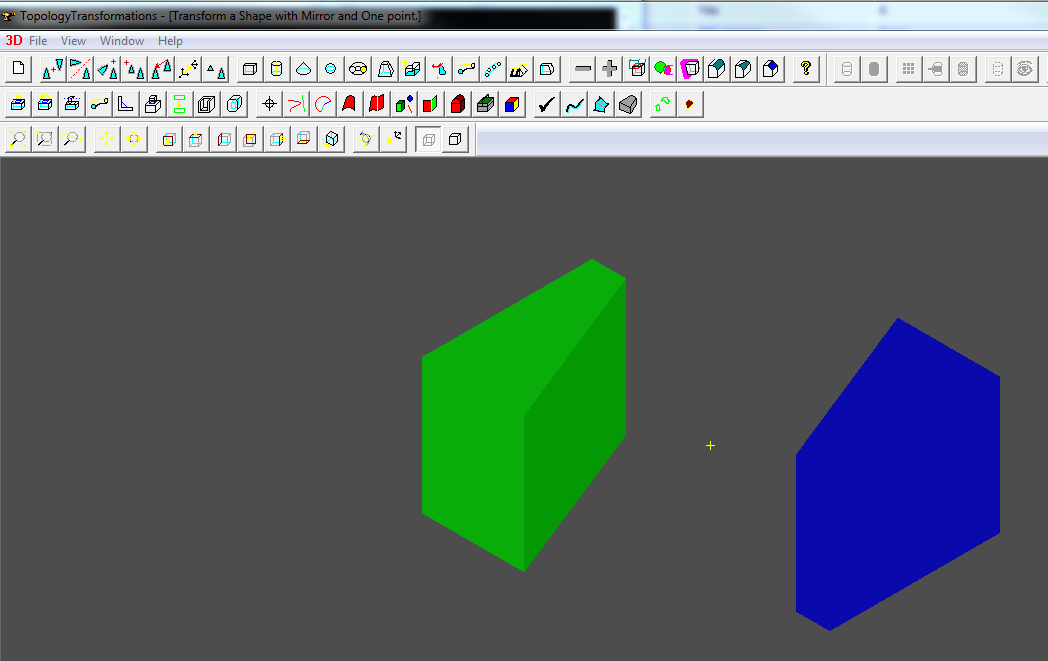Click the yellow question mark help icon
The height and width of the screenshot is (661, 1048).
(806, 69)
